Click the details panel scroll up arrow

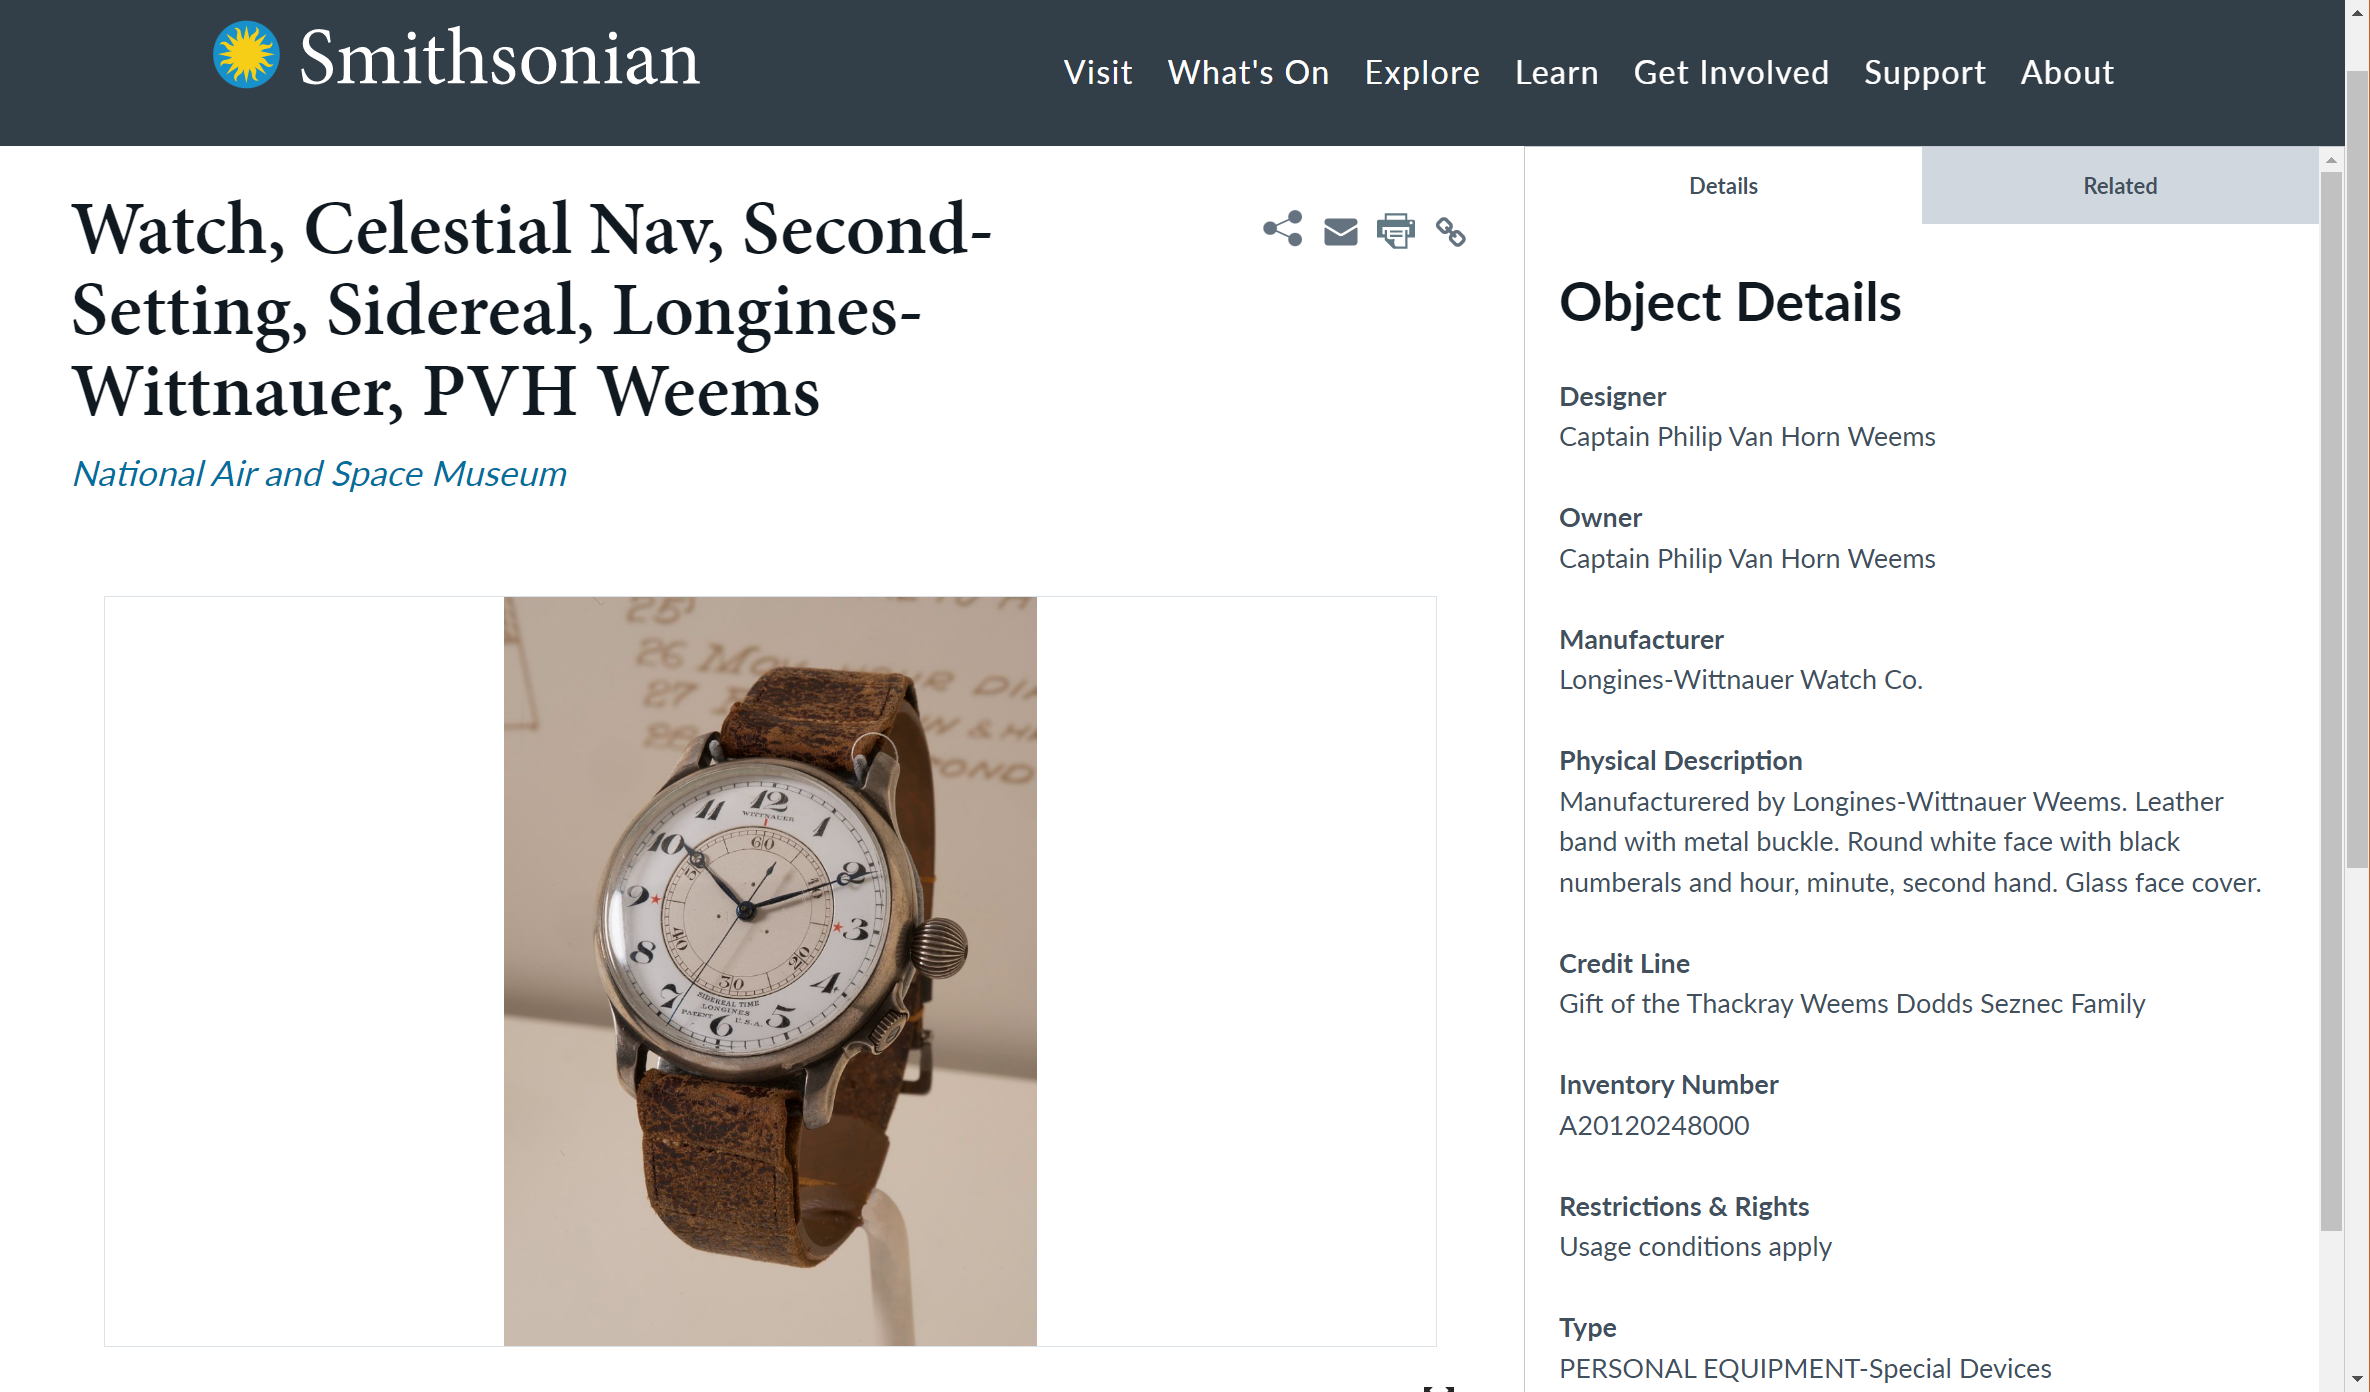tap(2331, 160)
